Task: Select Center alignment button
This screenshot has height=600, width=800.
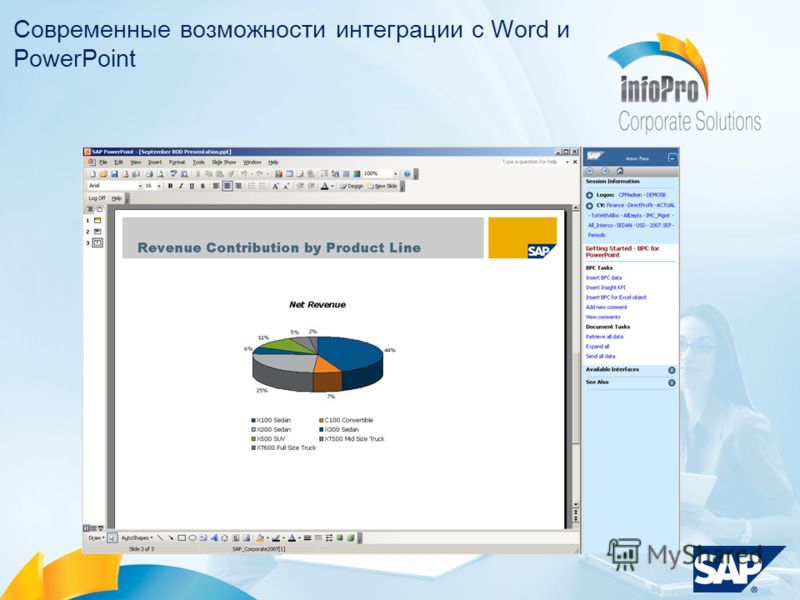Action: [227, 186]
